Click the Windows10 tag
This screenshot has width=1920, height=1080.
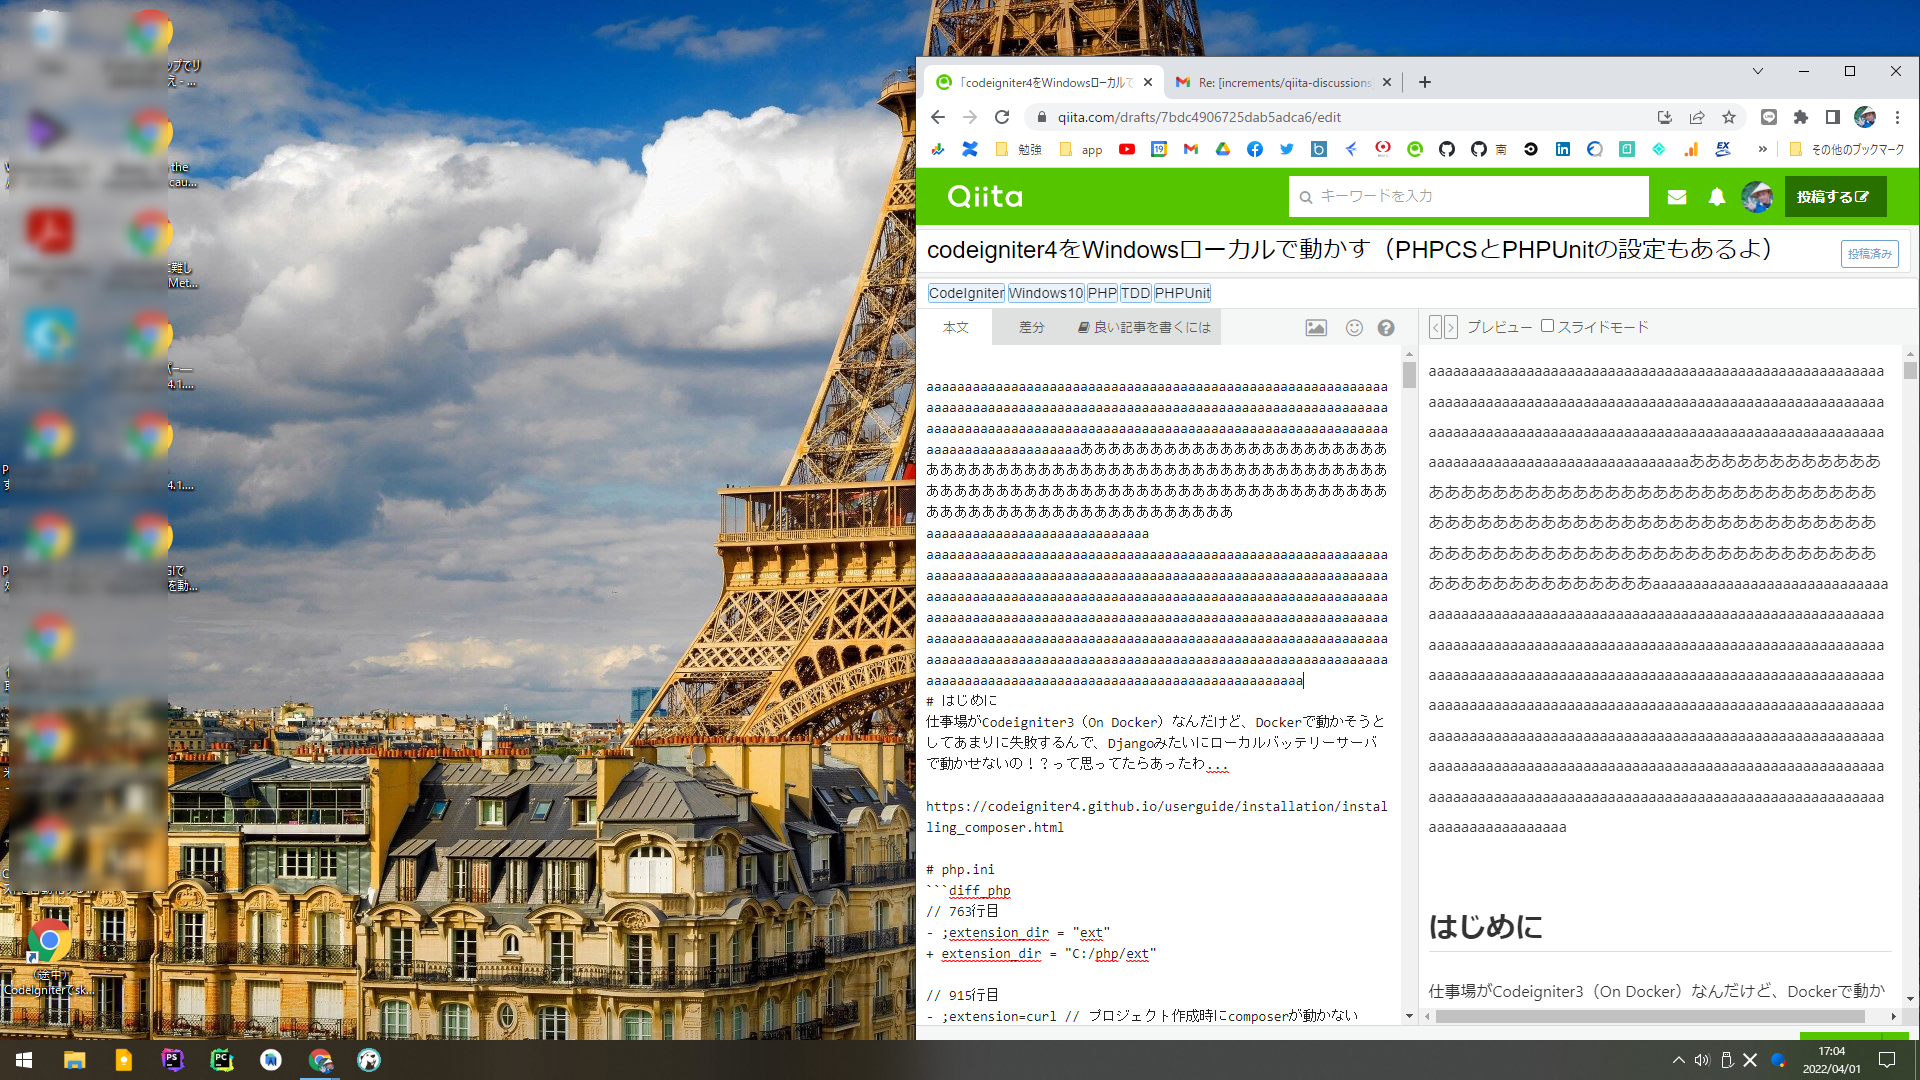1046,293
